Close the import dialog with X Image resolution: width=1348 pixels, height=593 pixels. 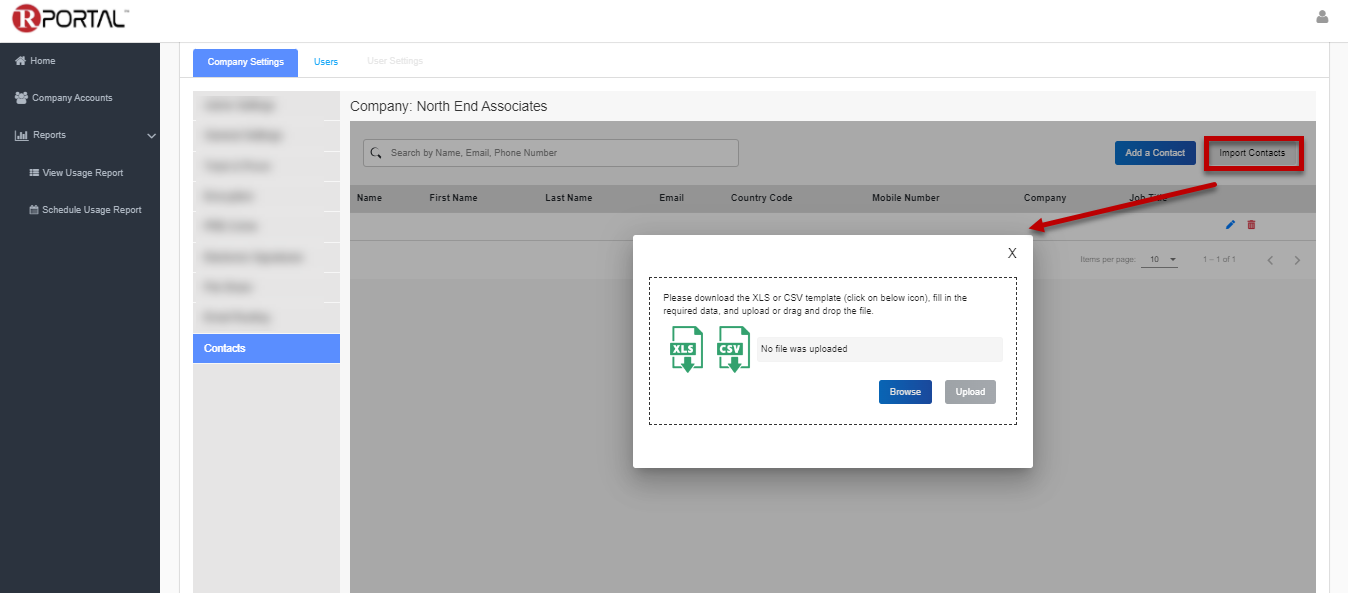[x=1012, y=253]
